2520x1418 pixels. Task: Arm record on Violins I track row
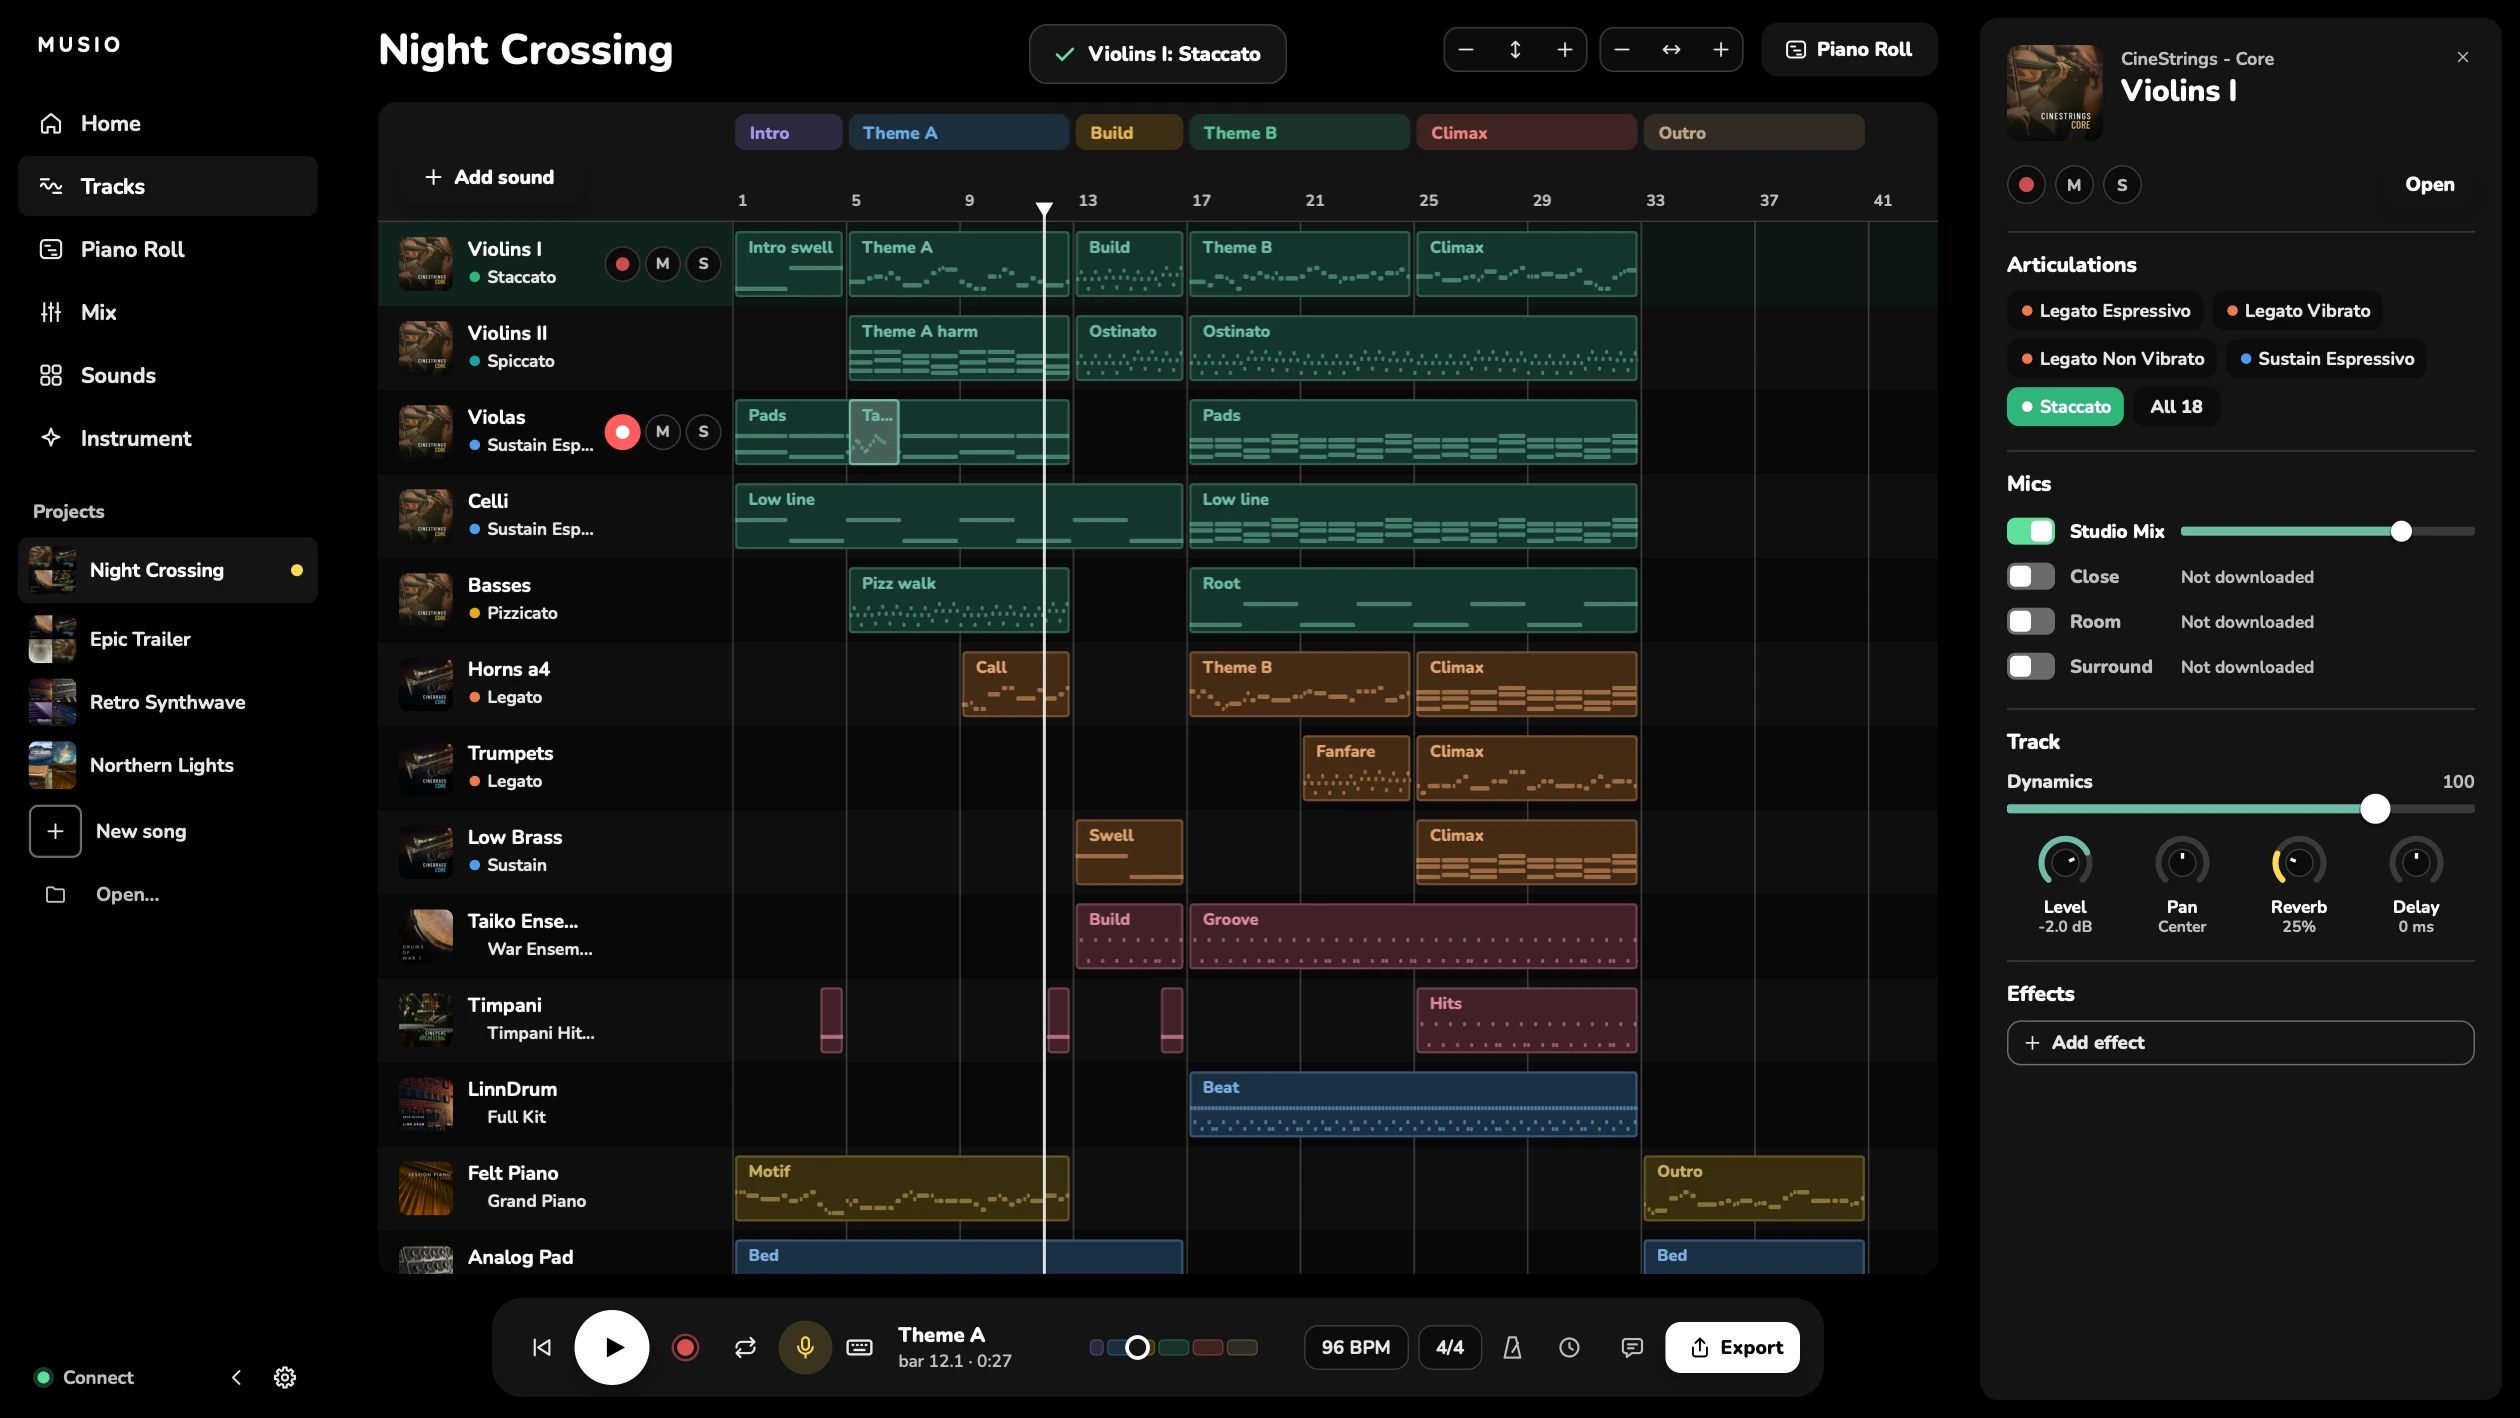click(x=623, y=263)
